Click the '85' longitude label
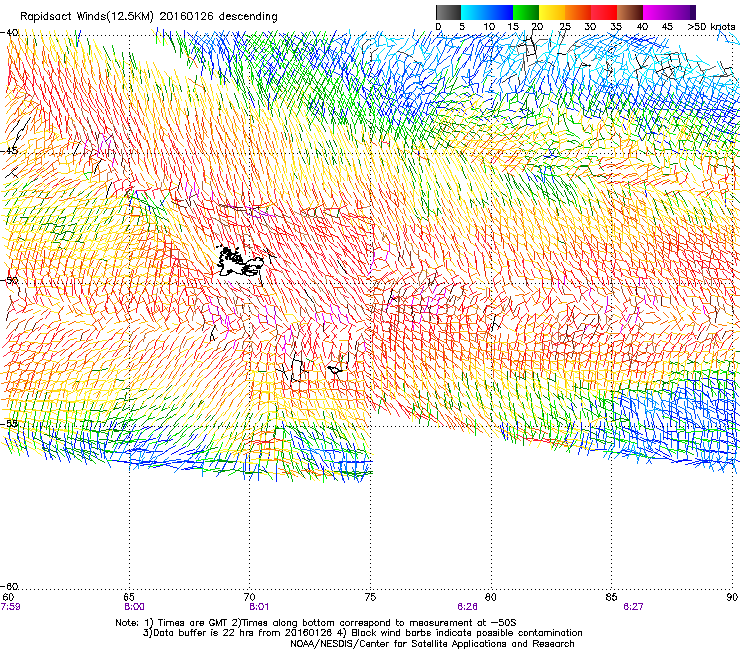Viewport: 740px width, 650px height. 611,597
